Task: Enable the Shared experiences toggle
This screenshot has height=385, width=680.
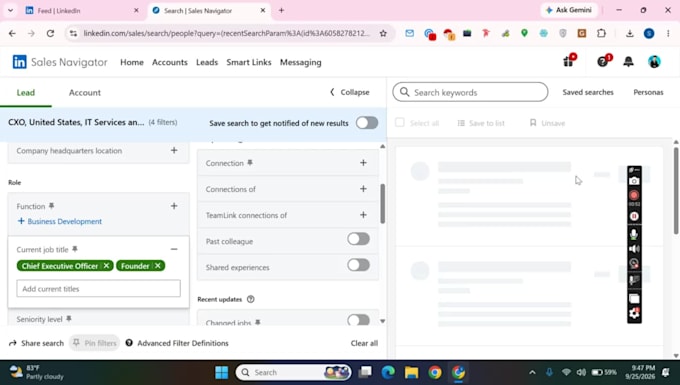Action: (358, 265)
